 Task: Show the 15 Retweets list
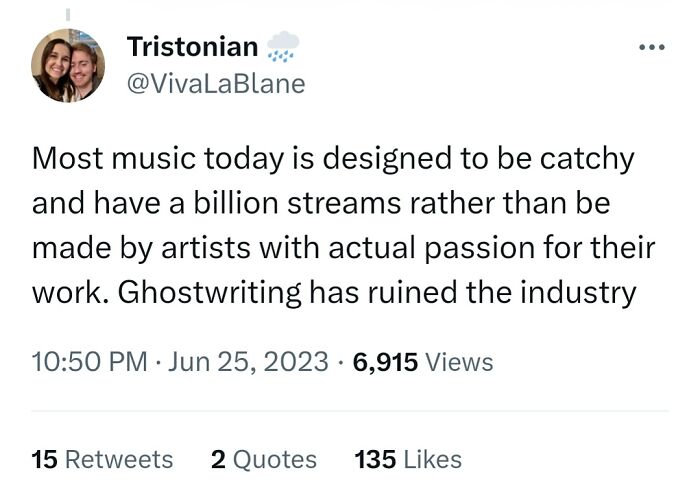(102, 459)
